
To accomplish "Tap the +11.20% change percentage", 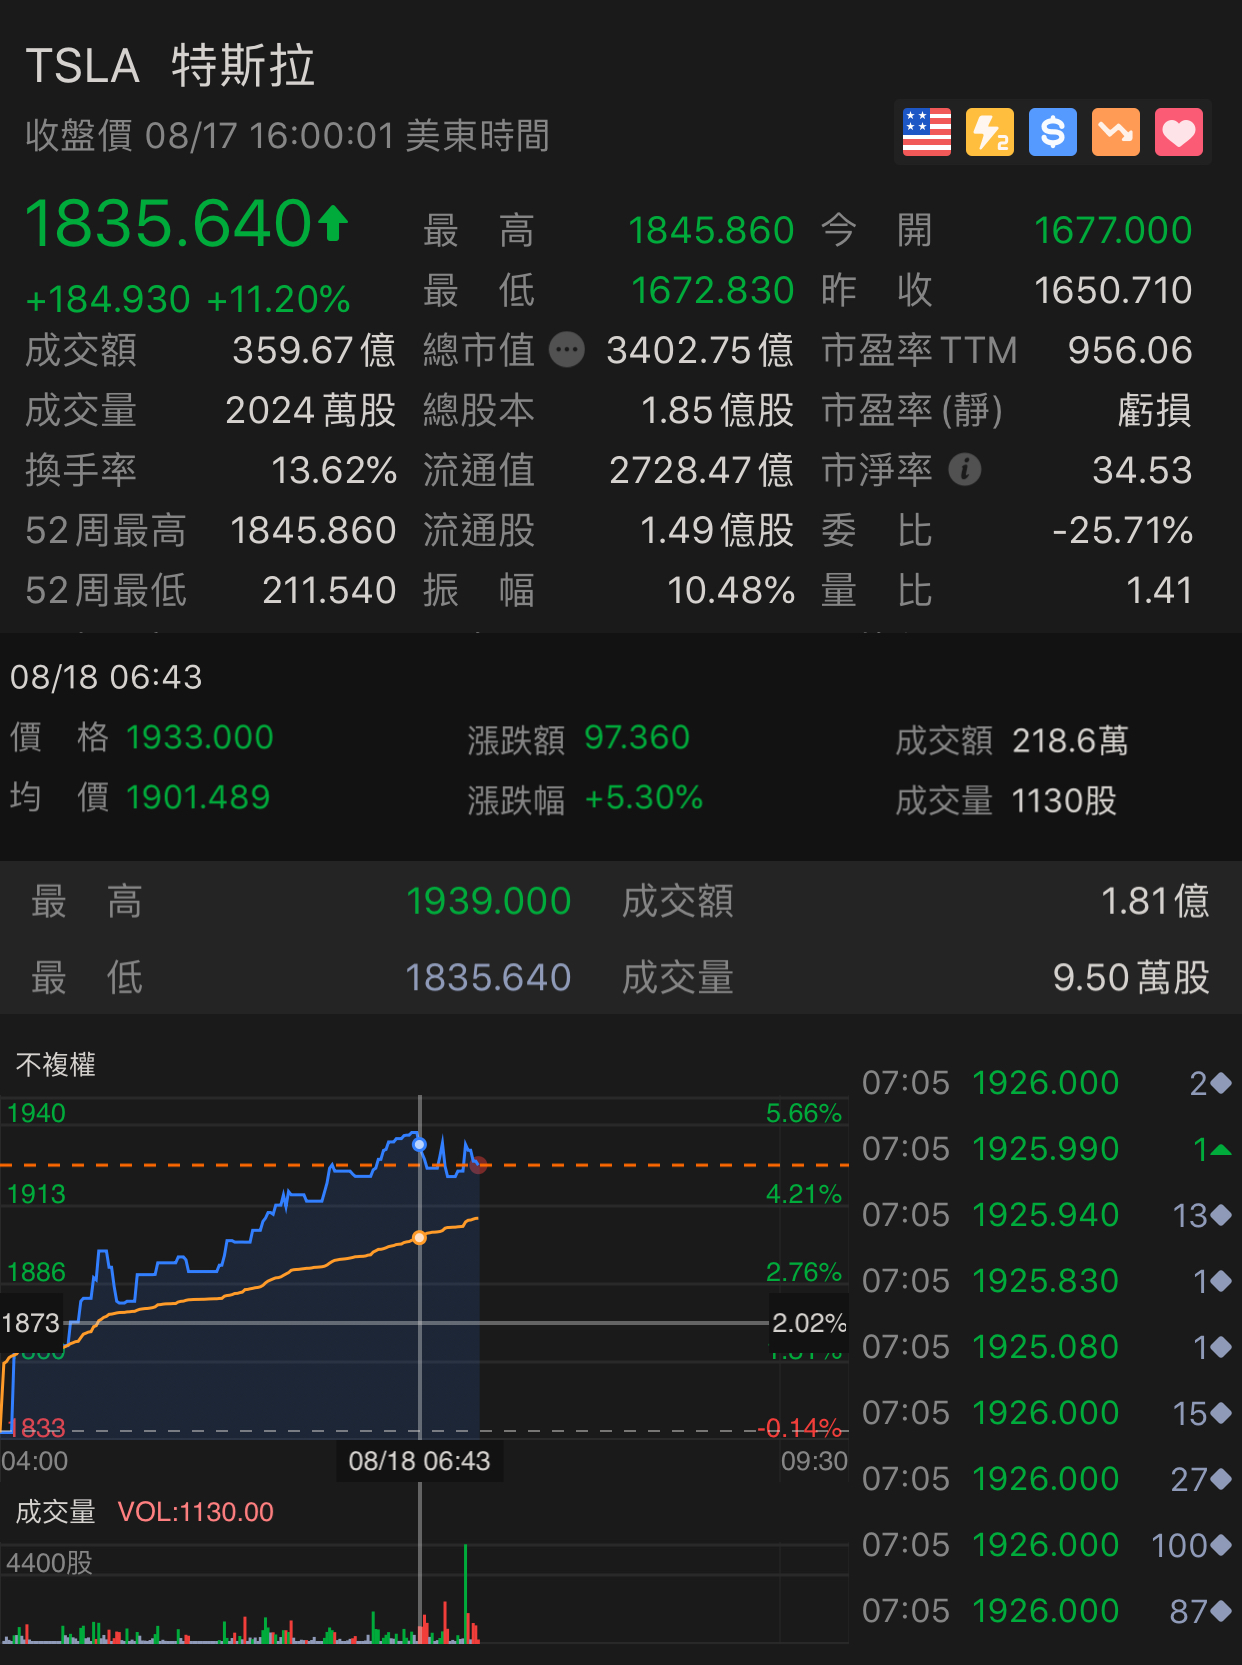I will click(x=278, y=299).
